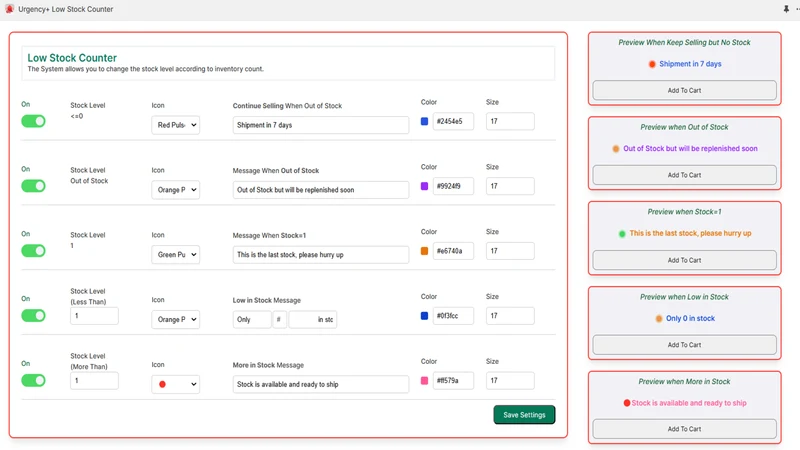The image size is (800, 450).
Task: Click the Save Settings button
Action: (x=524, y=415)
